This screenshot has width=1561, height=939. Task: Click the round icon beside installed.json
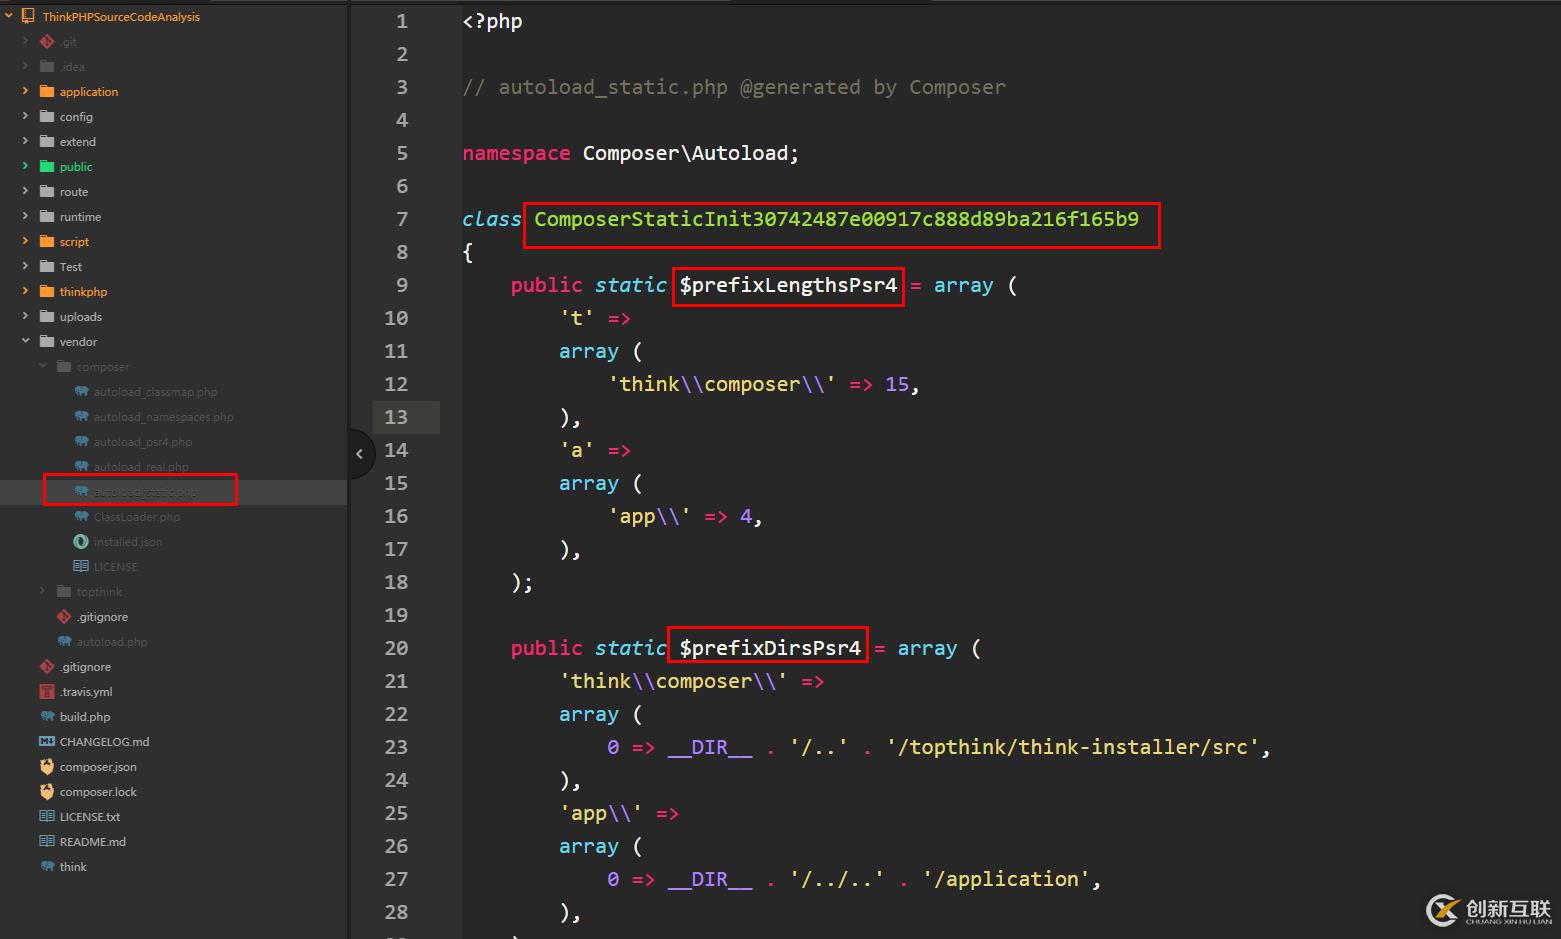81,542
